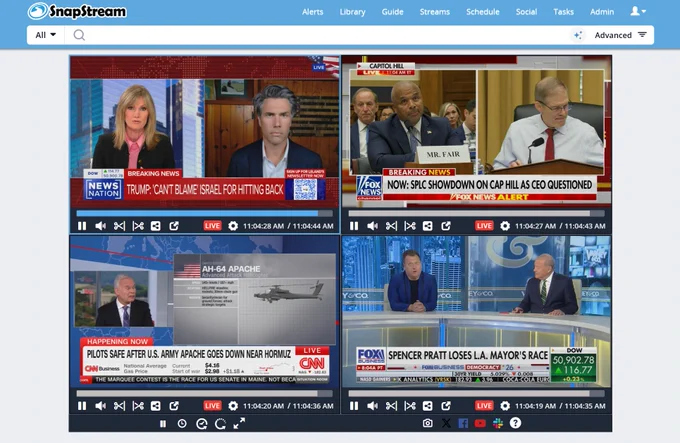Pause the Fox Business stream player

[354, 406]
